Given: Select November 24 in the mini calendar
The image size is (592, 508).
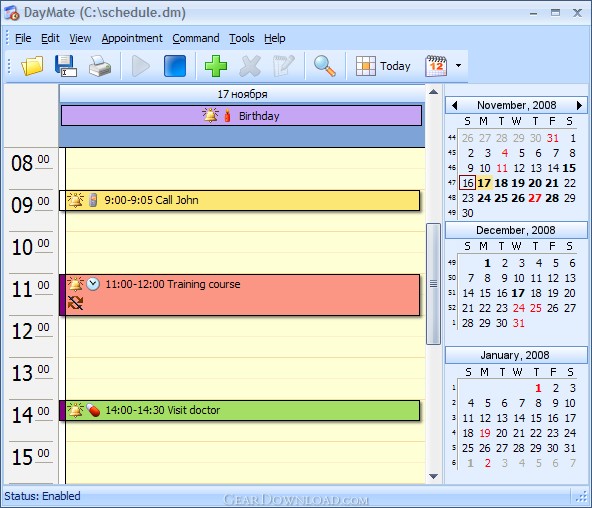Looking at the screenshot, I should tap(484, 198).
